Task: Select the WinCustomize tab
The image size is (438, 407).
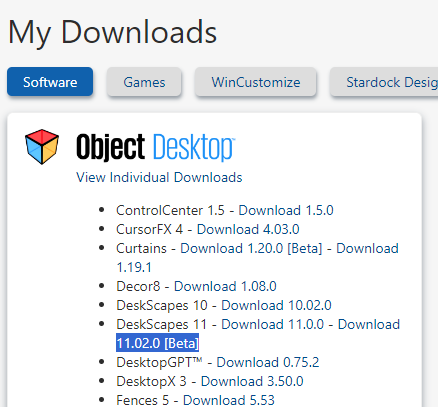Action: pyautogui.click(x=256, y=82)
